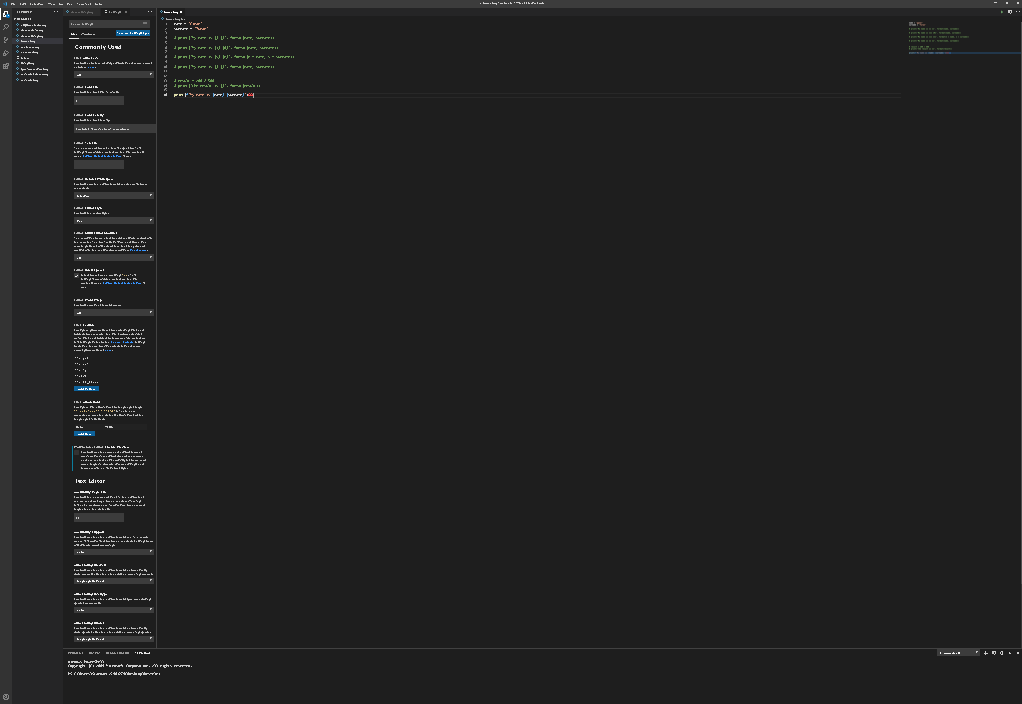Open Explorer panel's more actions ellipsis
This screenshot has width=1022, height=704.
[55, 12]
